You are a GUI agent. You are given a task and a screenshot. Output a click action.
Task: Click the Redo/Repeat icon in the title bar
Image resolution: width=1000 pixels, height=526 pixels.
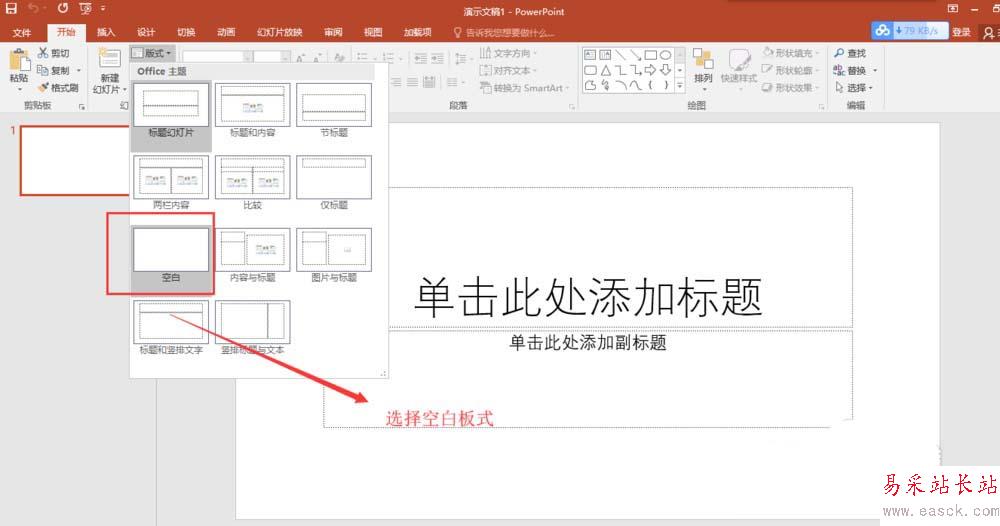[x=62, y=9]
